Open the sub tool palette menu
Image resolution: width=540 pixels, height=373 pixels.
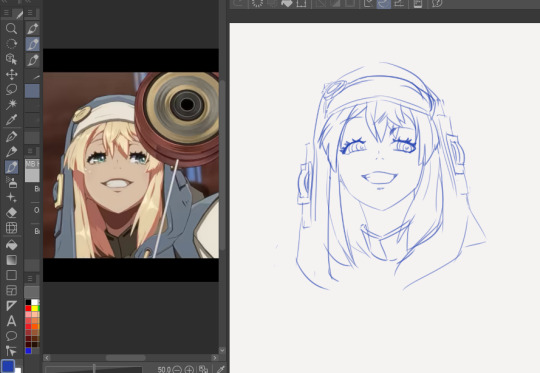coord(30,13)
